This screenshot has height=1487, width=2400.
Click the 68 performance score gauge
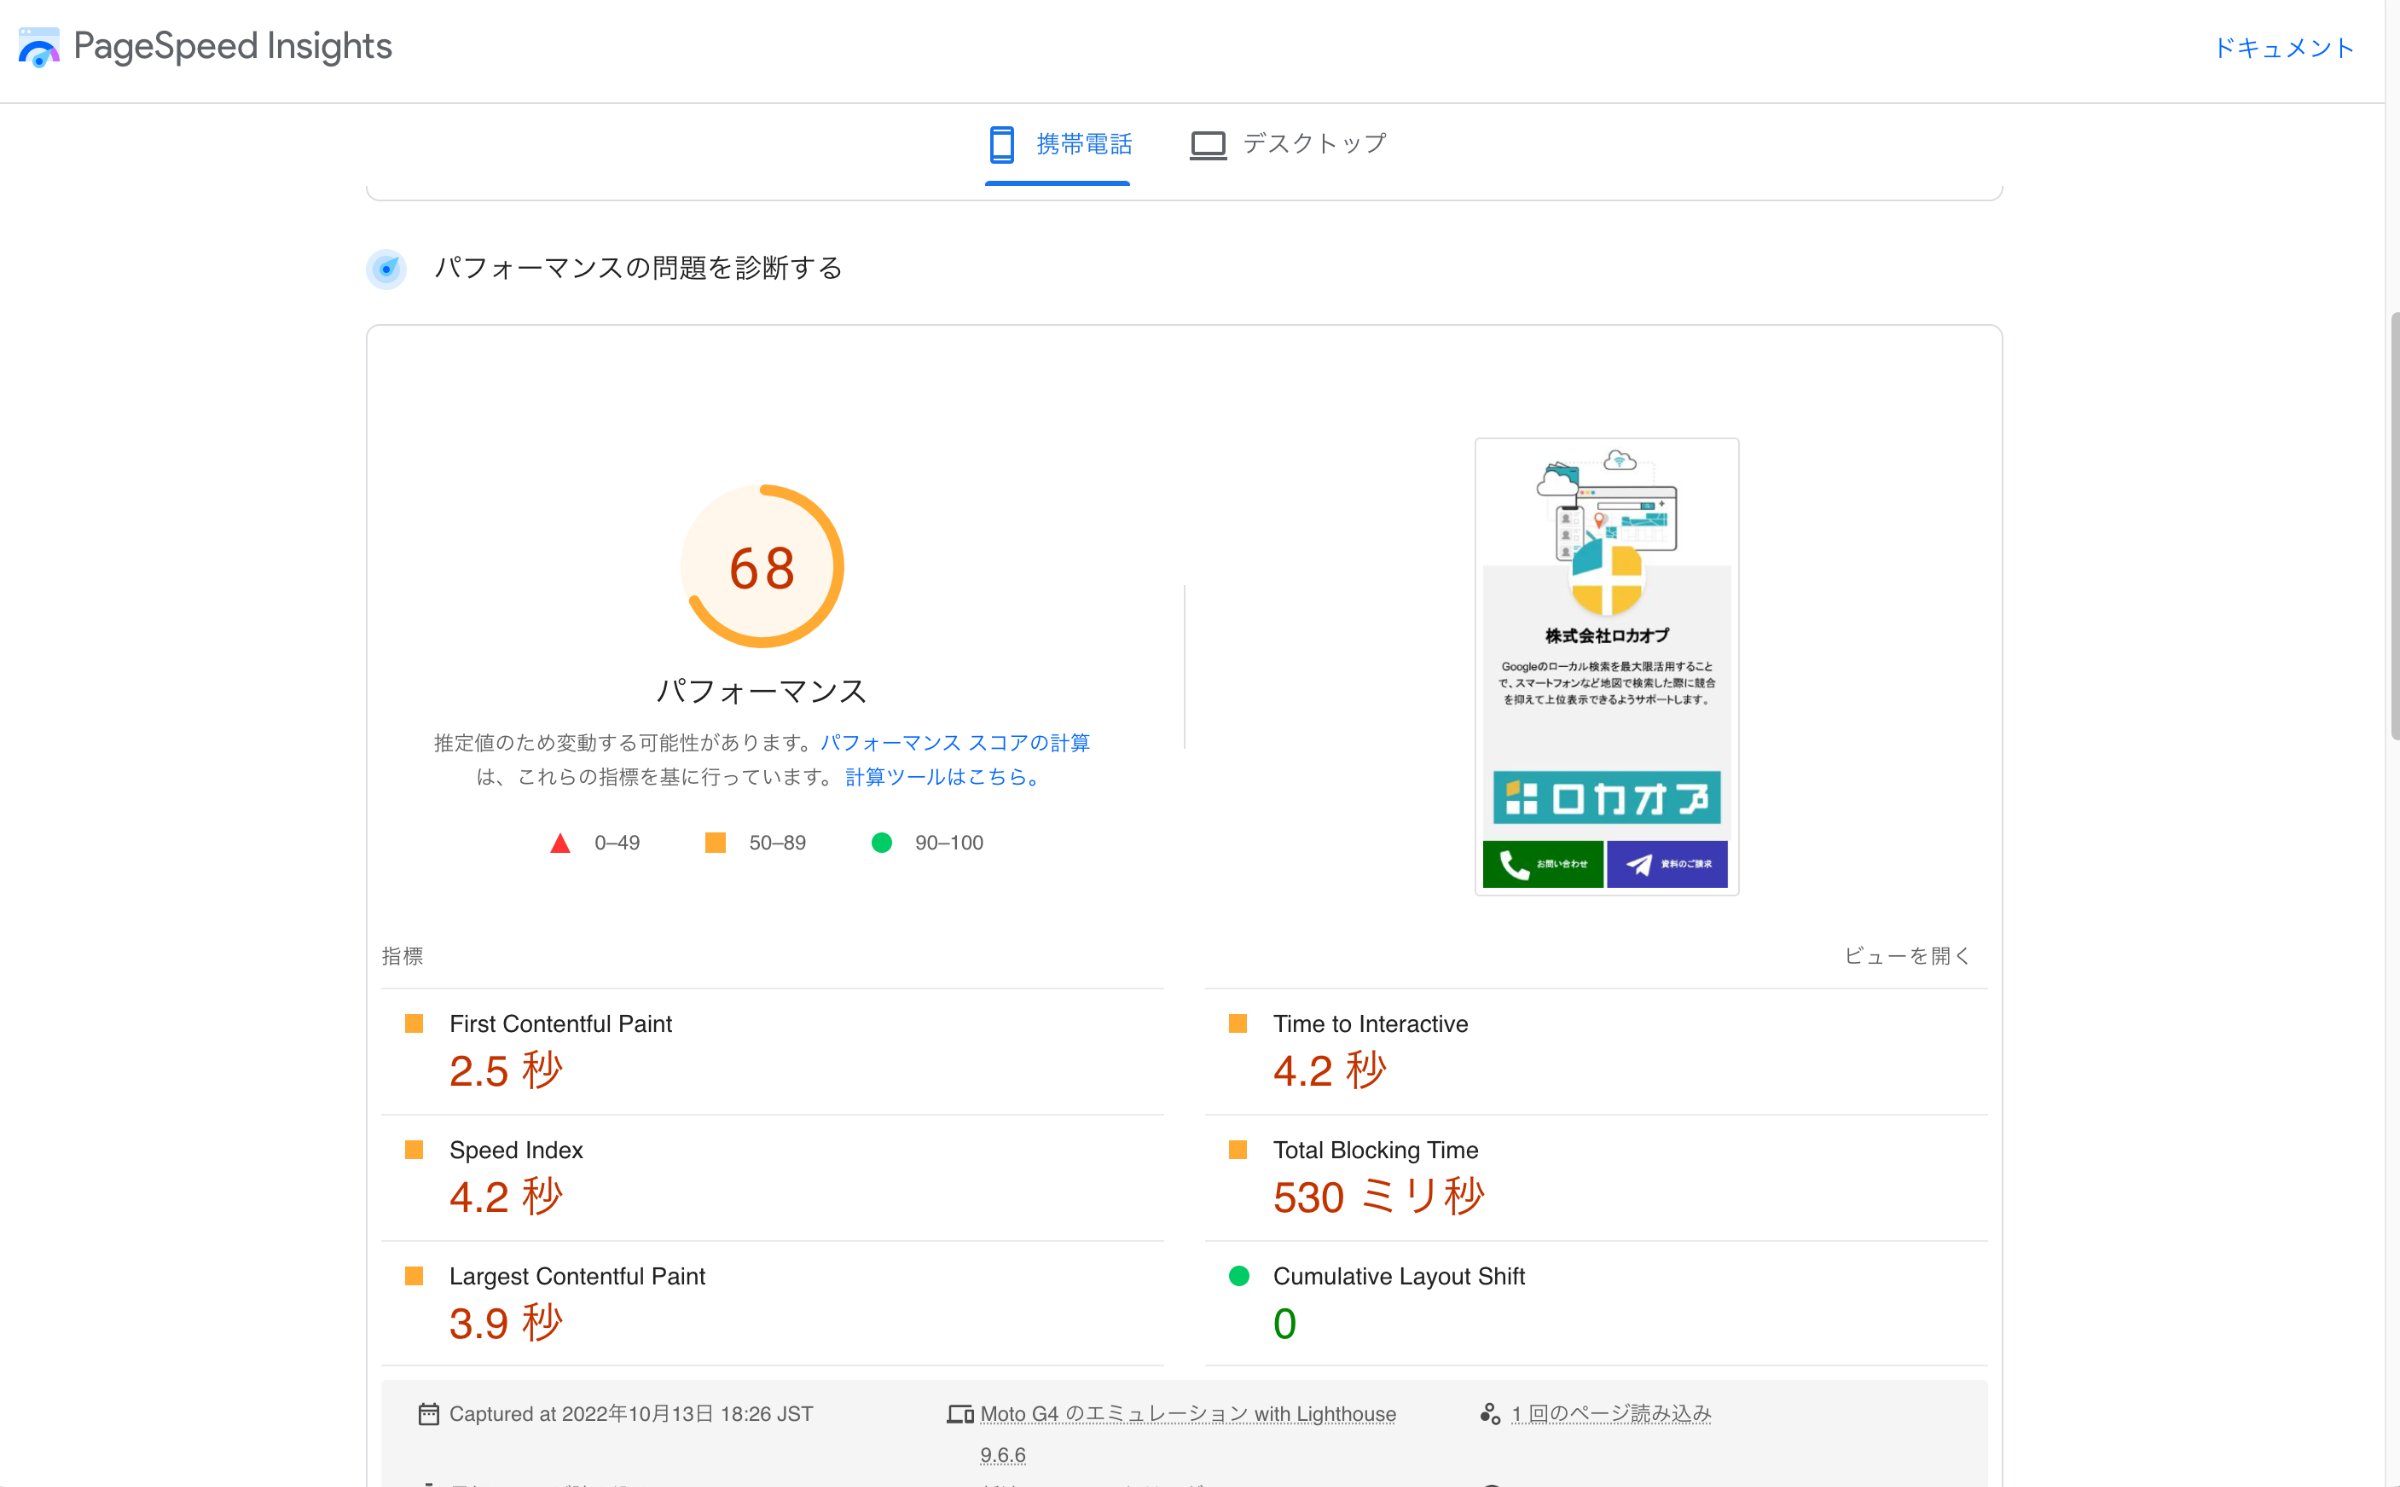762,567
